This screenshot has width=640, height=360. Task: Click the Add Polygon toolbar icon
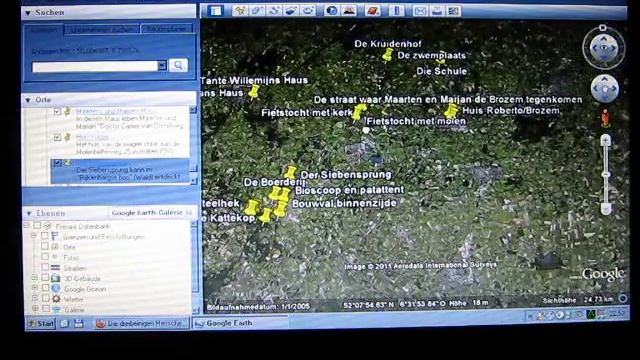257,11
